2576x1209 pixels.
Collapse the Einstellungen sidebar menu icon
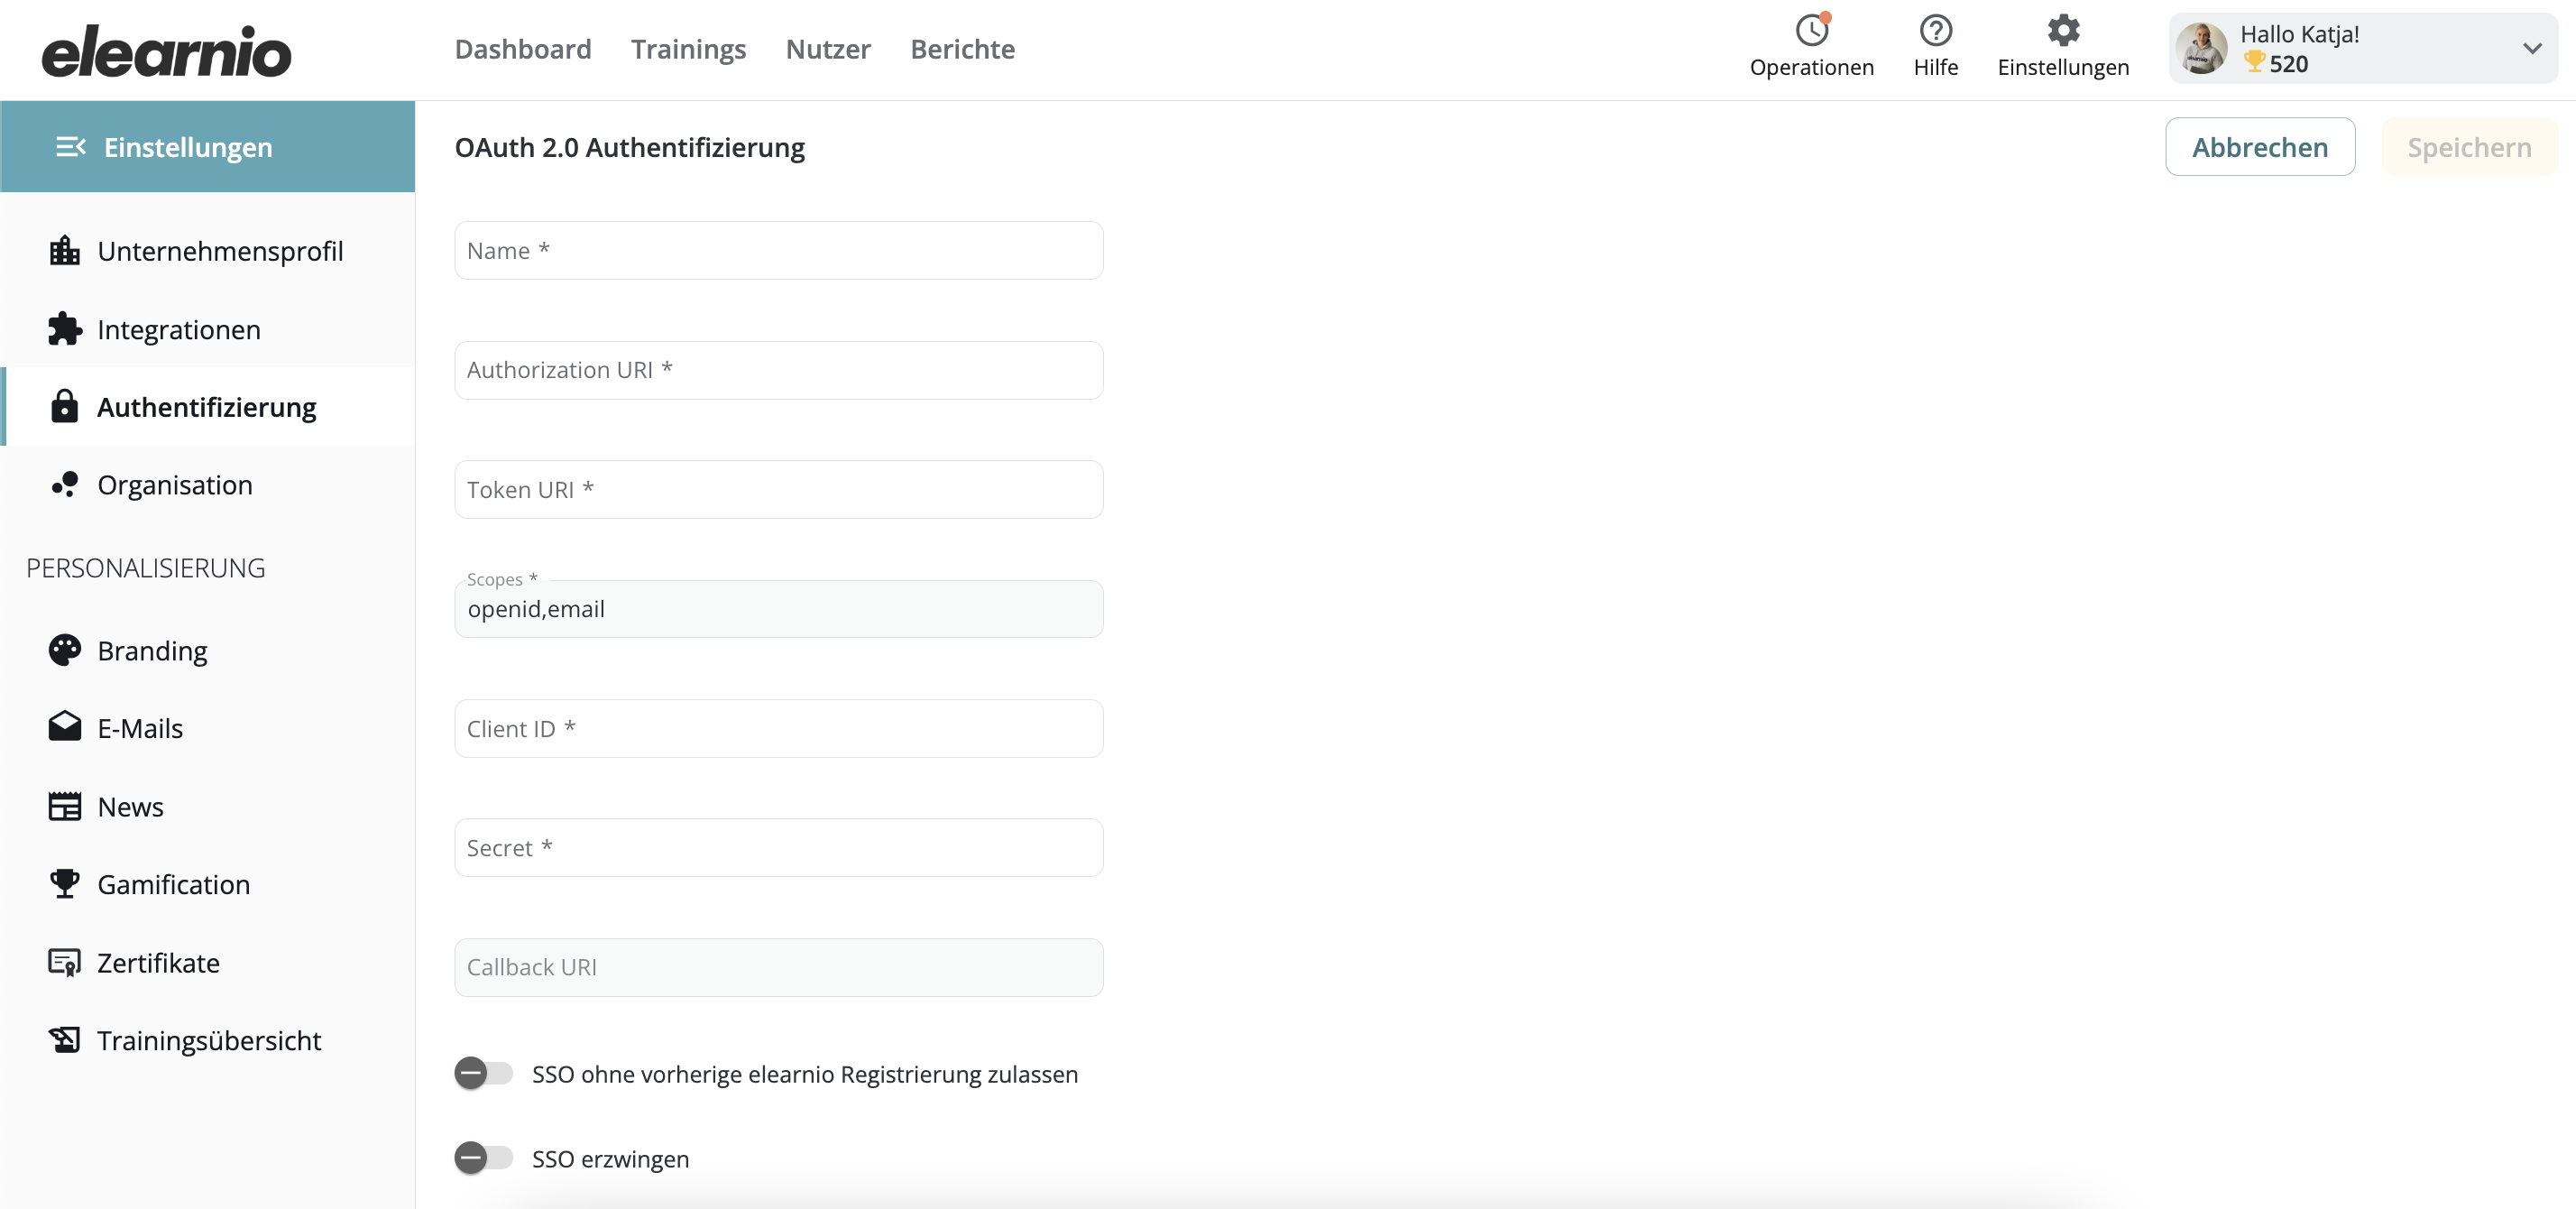coord(70,147)
